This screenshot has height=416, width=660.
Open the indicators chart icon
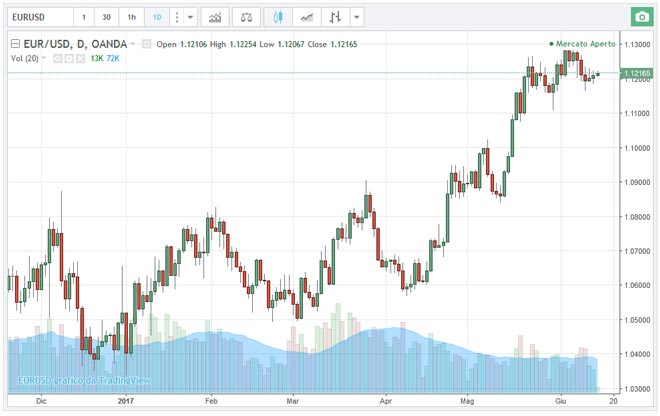pos(213,18)
